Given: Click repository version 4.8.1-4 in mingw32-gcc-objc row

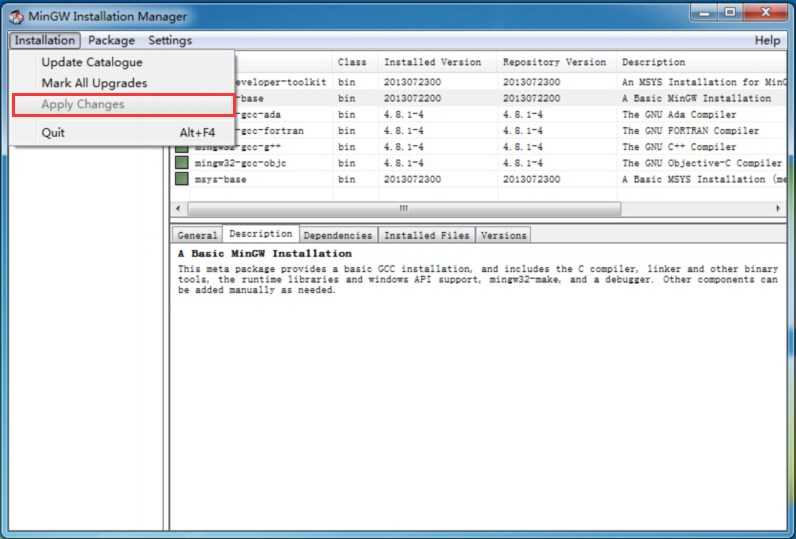Looking at the screenshot, I should 522,163.
